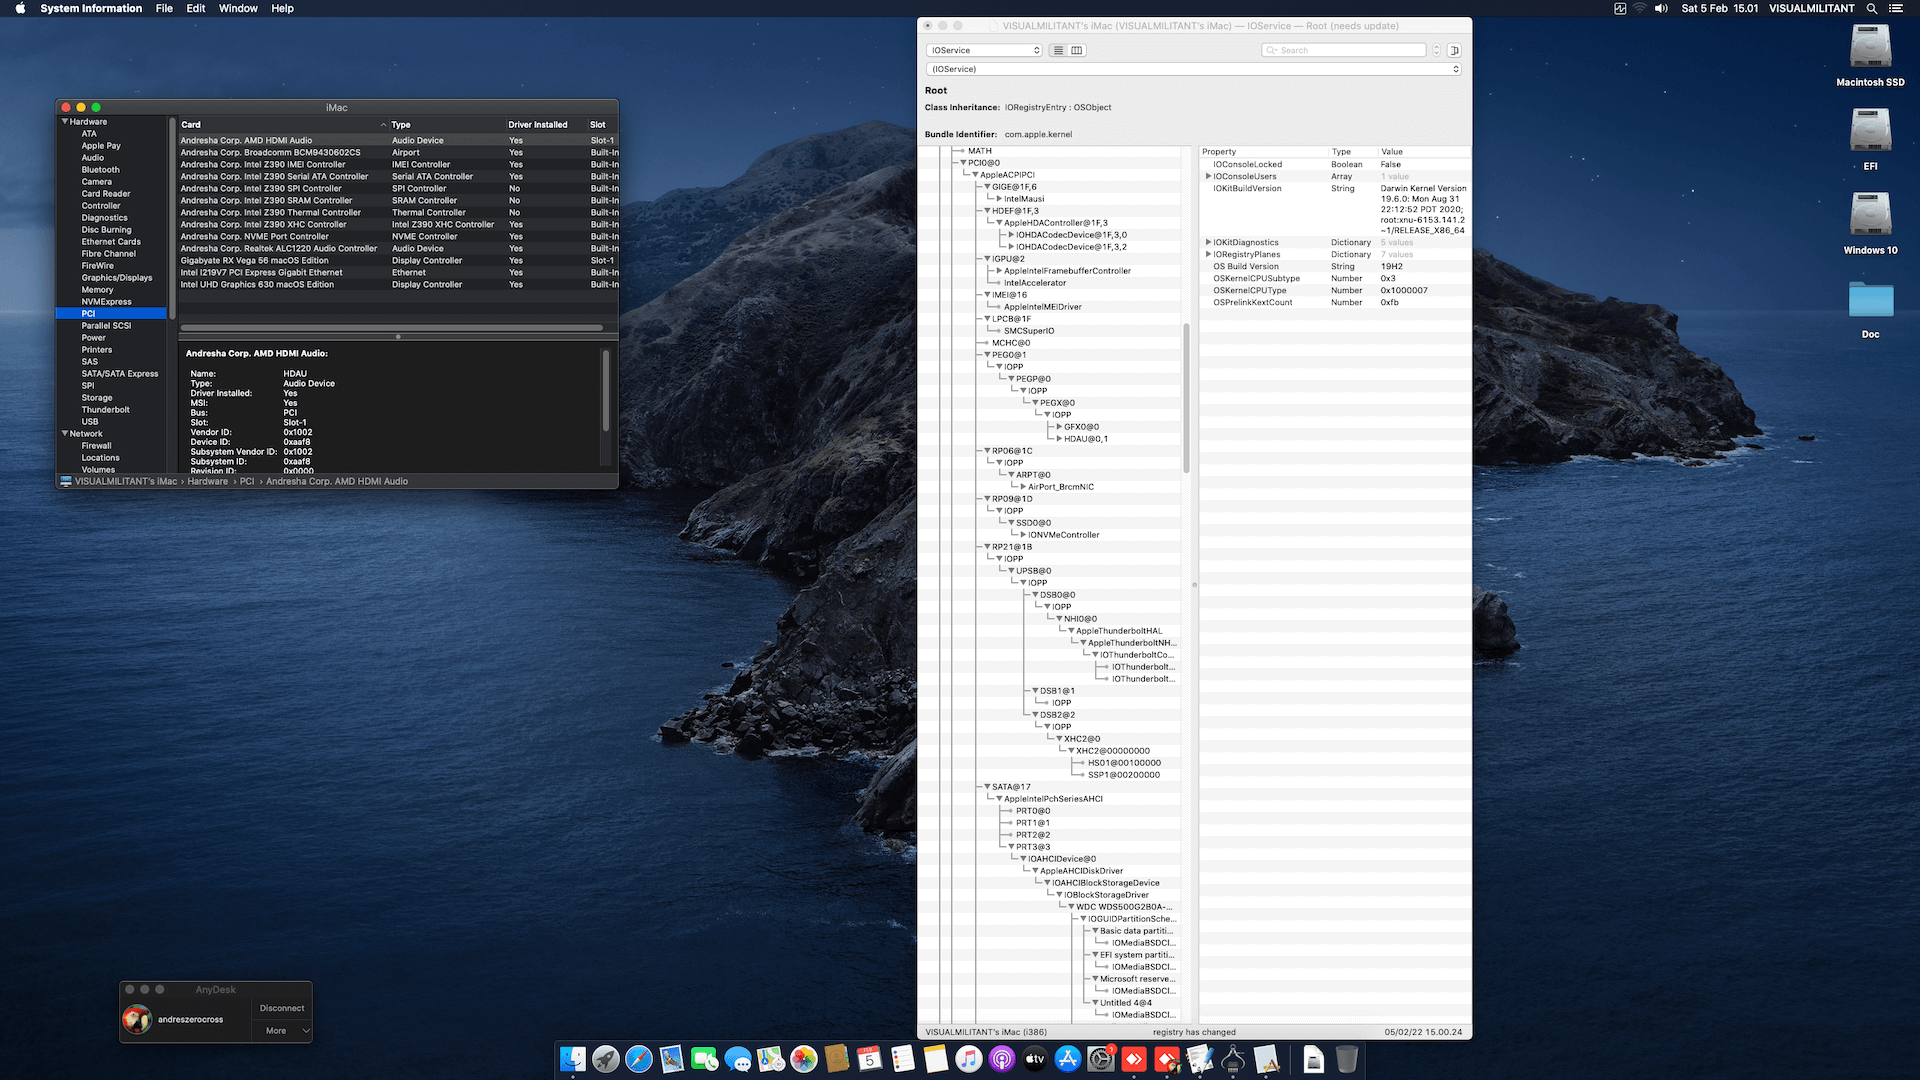Open the File menu
1920x1080 pixels.
pyautogui.click(x=164, y=8)
